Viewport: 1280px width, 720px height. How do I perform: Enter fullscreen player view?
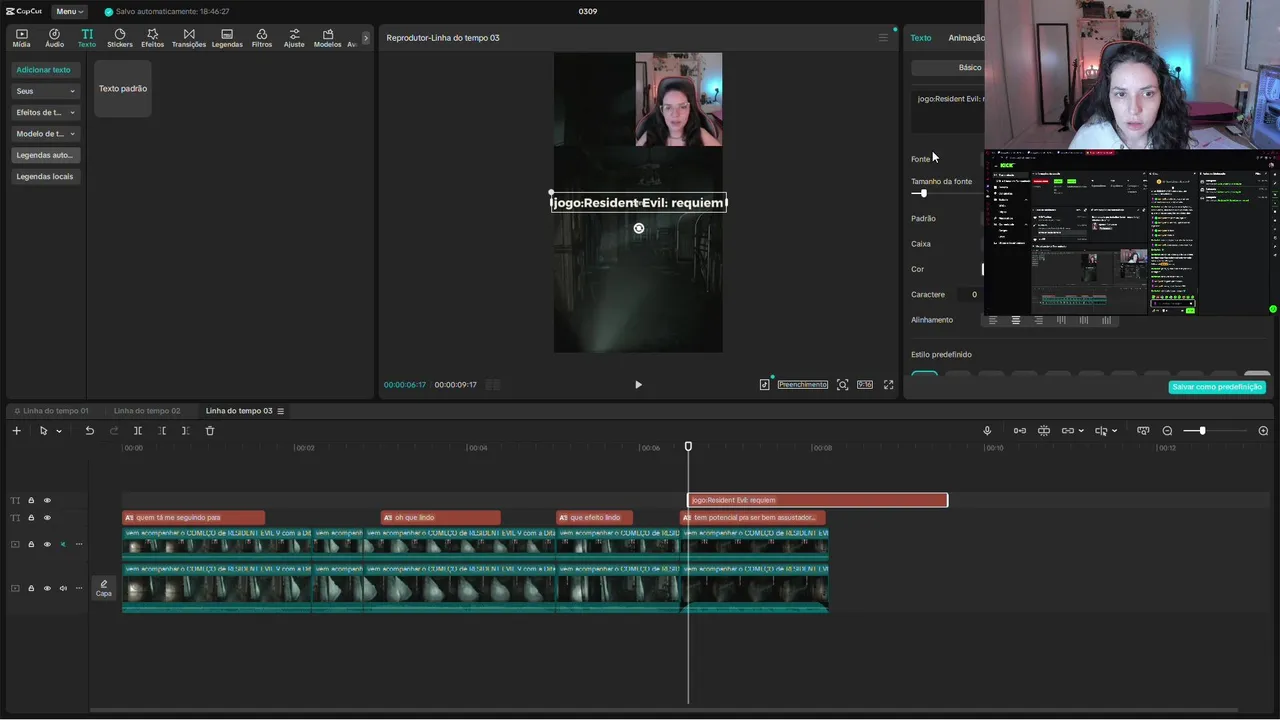888,385
